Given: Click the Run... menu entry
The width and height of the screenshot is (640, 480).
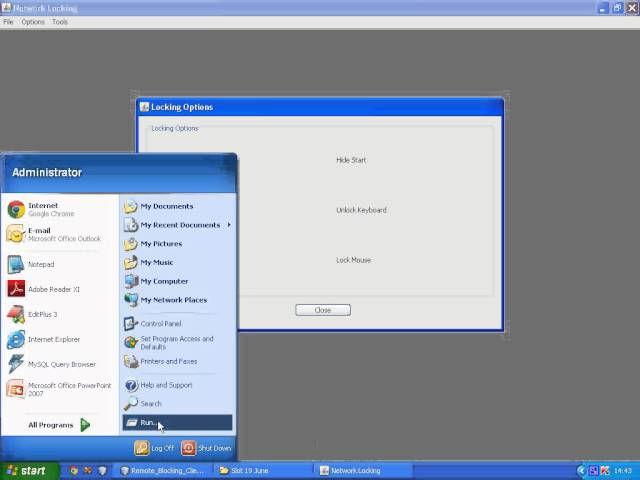Looking at the screenshot, I should tap(177, 422).
